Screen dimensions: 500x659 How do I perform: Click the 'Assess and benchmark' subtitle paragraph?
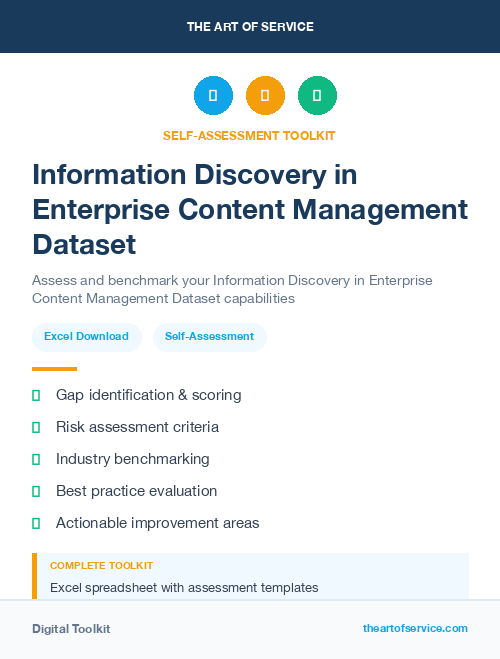click(x=232, y=289)
